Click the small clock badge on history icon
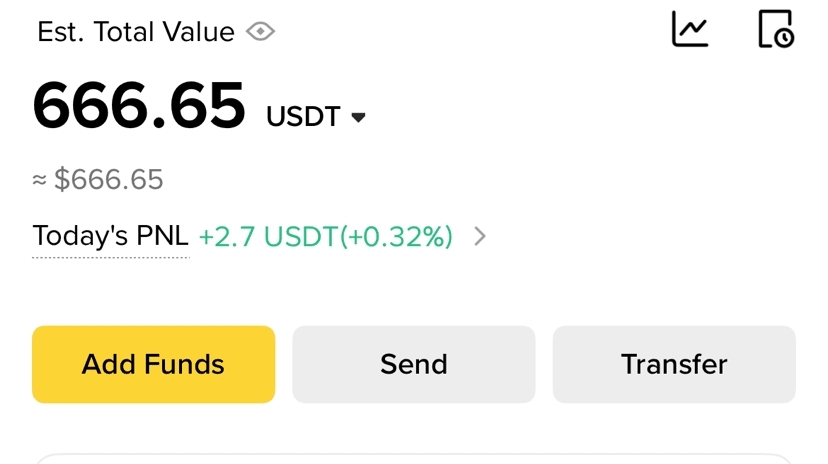Viewport: 828px width, 464px height. [x=784, y=38]
